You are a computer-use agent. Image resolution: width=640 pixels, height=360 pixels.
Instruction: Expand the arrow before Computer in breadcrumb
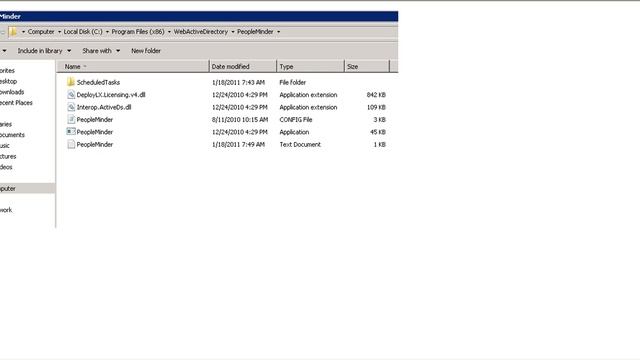click(23, 32)
